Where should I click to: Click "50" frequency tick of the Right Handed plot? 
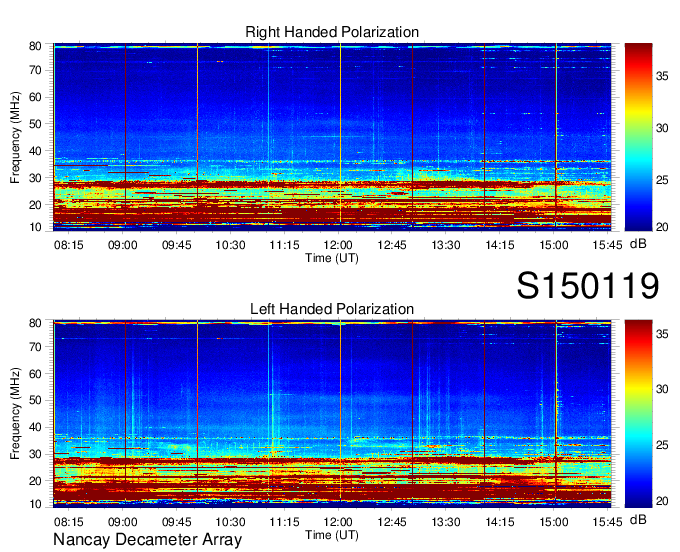coord(35,124)
